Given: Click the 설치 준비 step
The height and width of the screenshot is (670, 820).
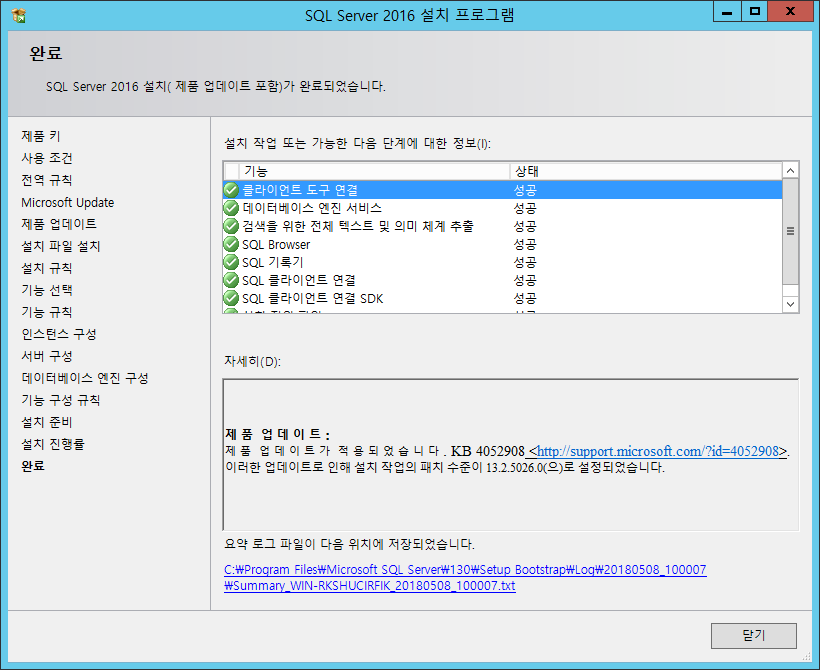Looking at the screenshot, I should tap(47, 422).
